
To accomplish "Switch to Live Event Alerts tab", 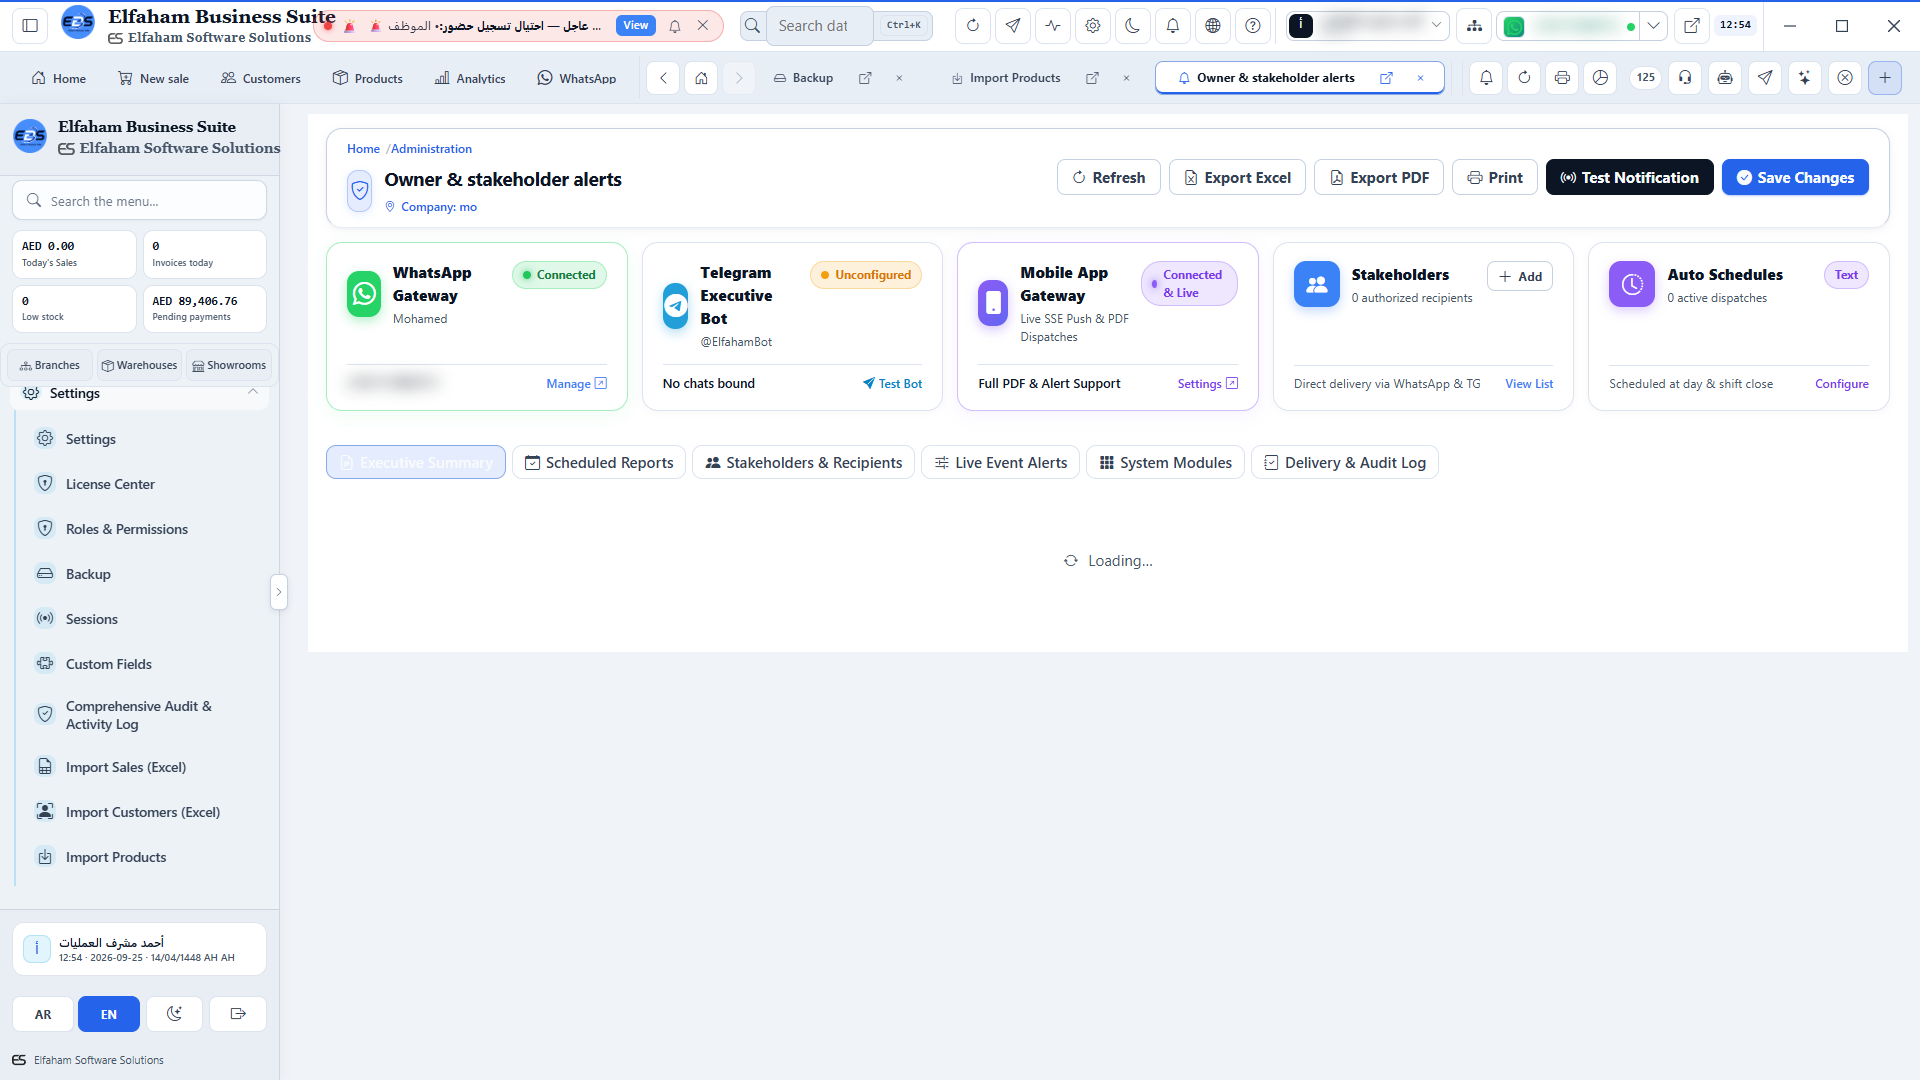I will [1000, 462].
